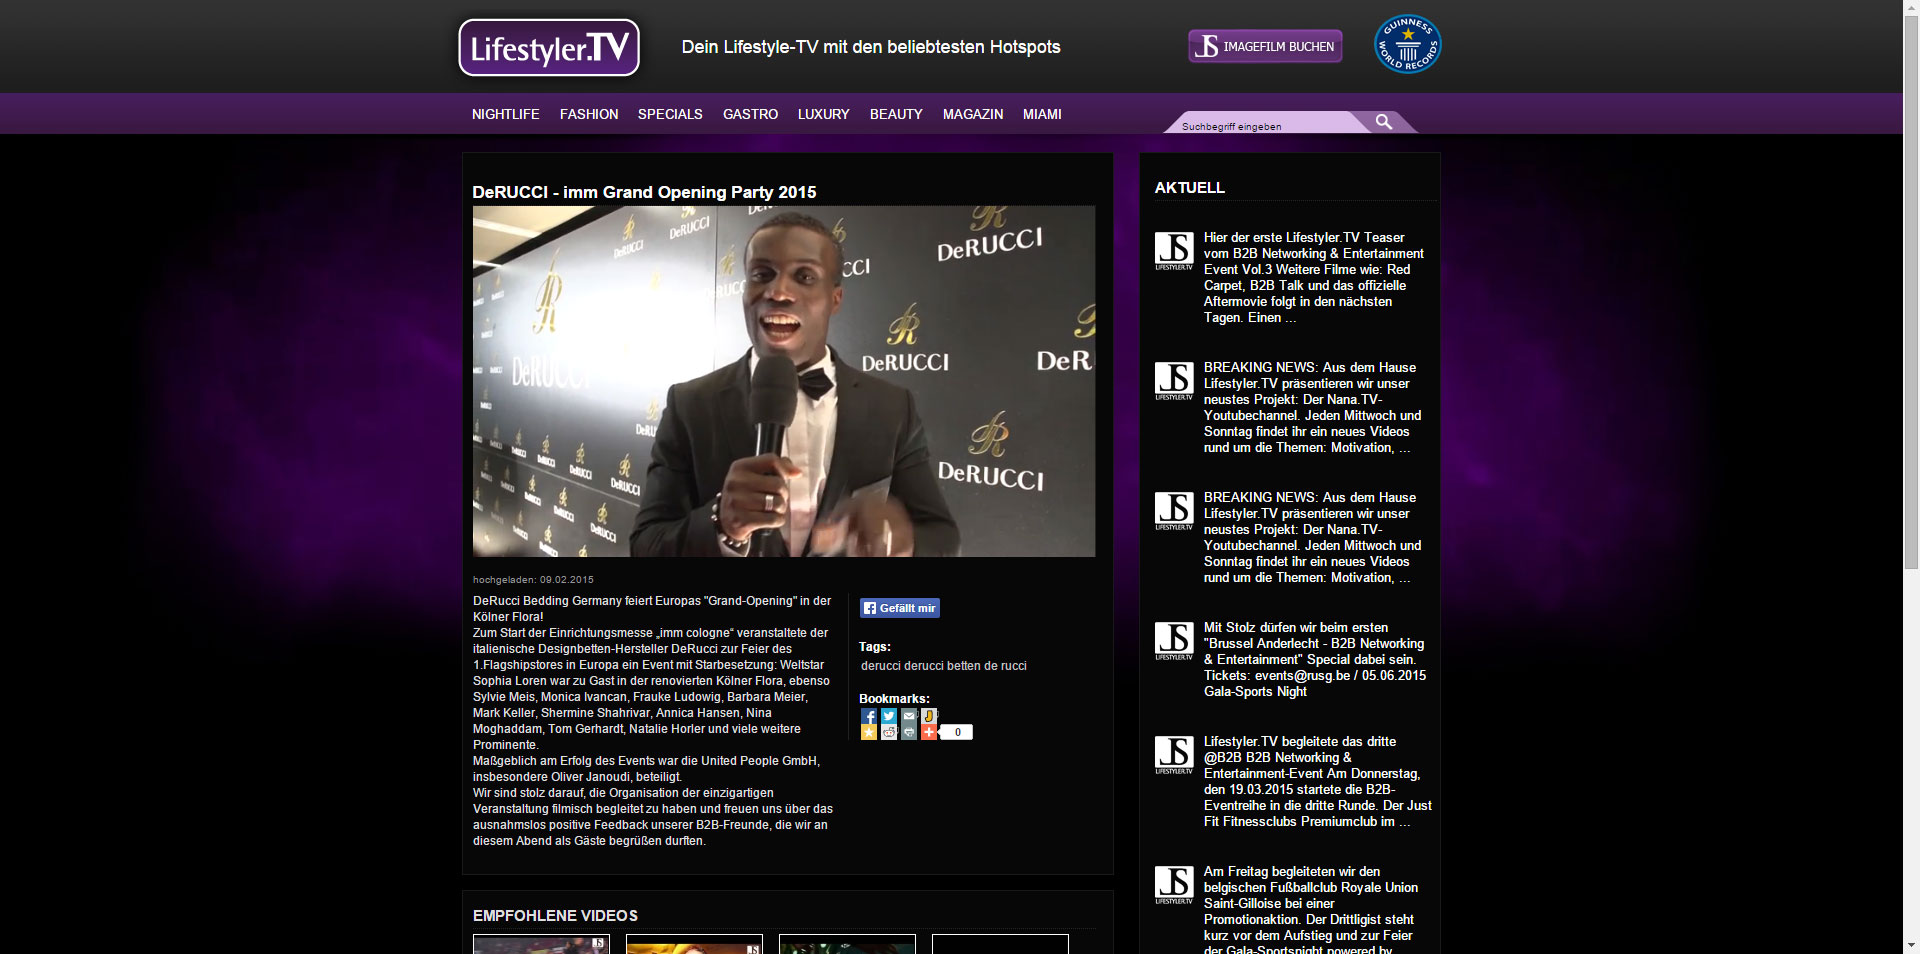Image resolution: width=1920 pixels, height=954 pixels.
Task: Share via Facebook bookmark icon
Action: coord(869,716)
